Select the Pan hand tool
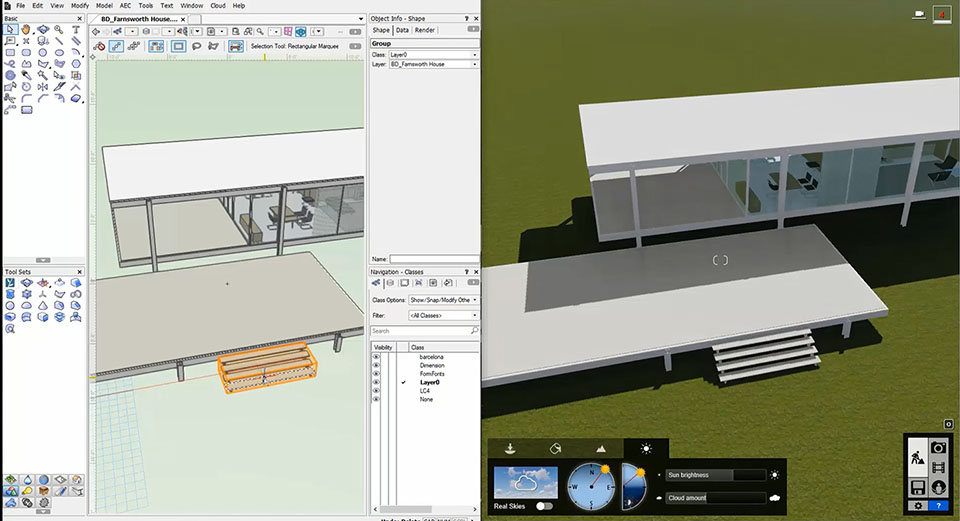Screen dimensions: 960x521 25,30
